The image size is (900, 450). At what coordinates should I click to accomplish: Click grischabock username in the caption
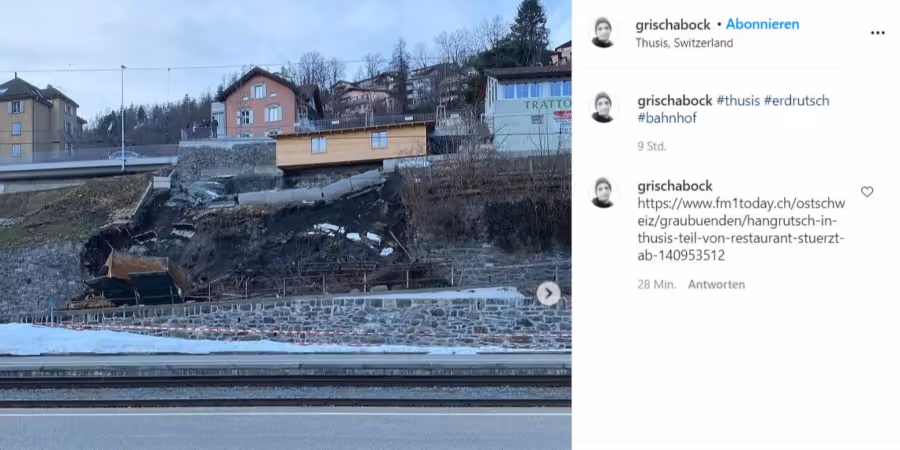click(x=674, y=101)
